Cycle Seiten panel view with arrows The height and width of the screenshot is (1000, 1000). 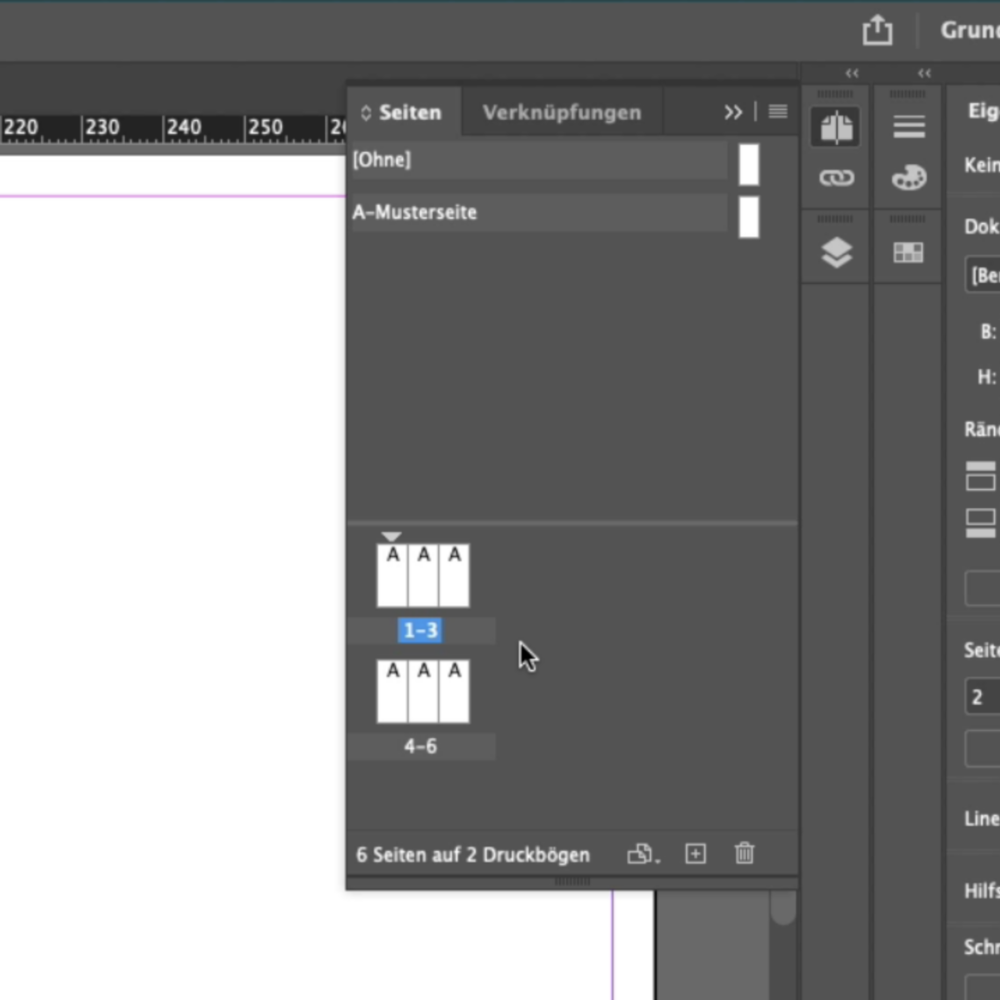coord(365,113)
